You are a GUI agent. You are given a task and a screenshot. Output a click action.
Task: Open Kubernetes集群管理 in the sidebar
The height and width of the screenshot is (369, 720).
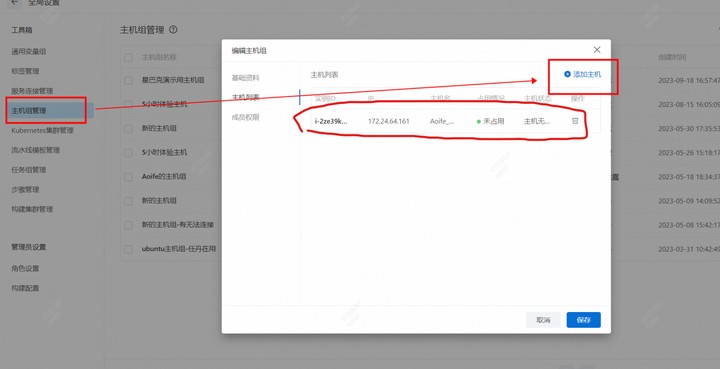click(x=42, y=130)
